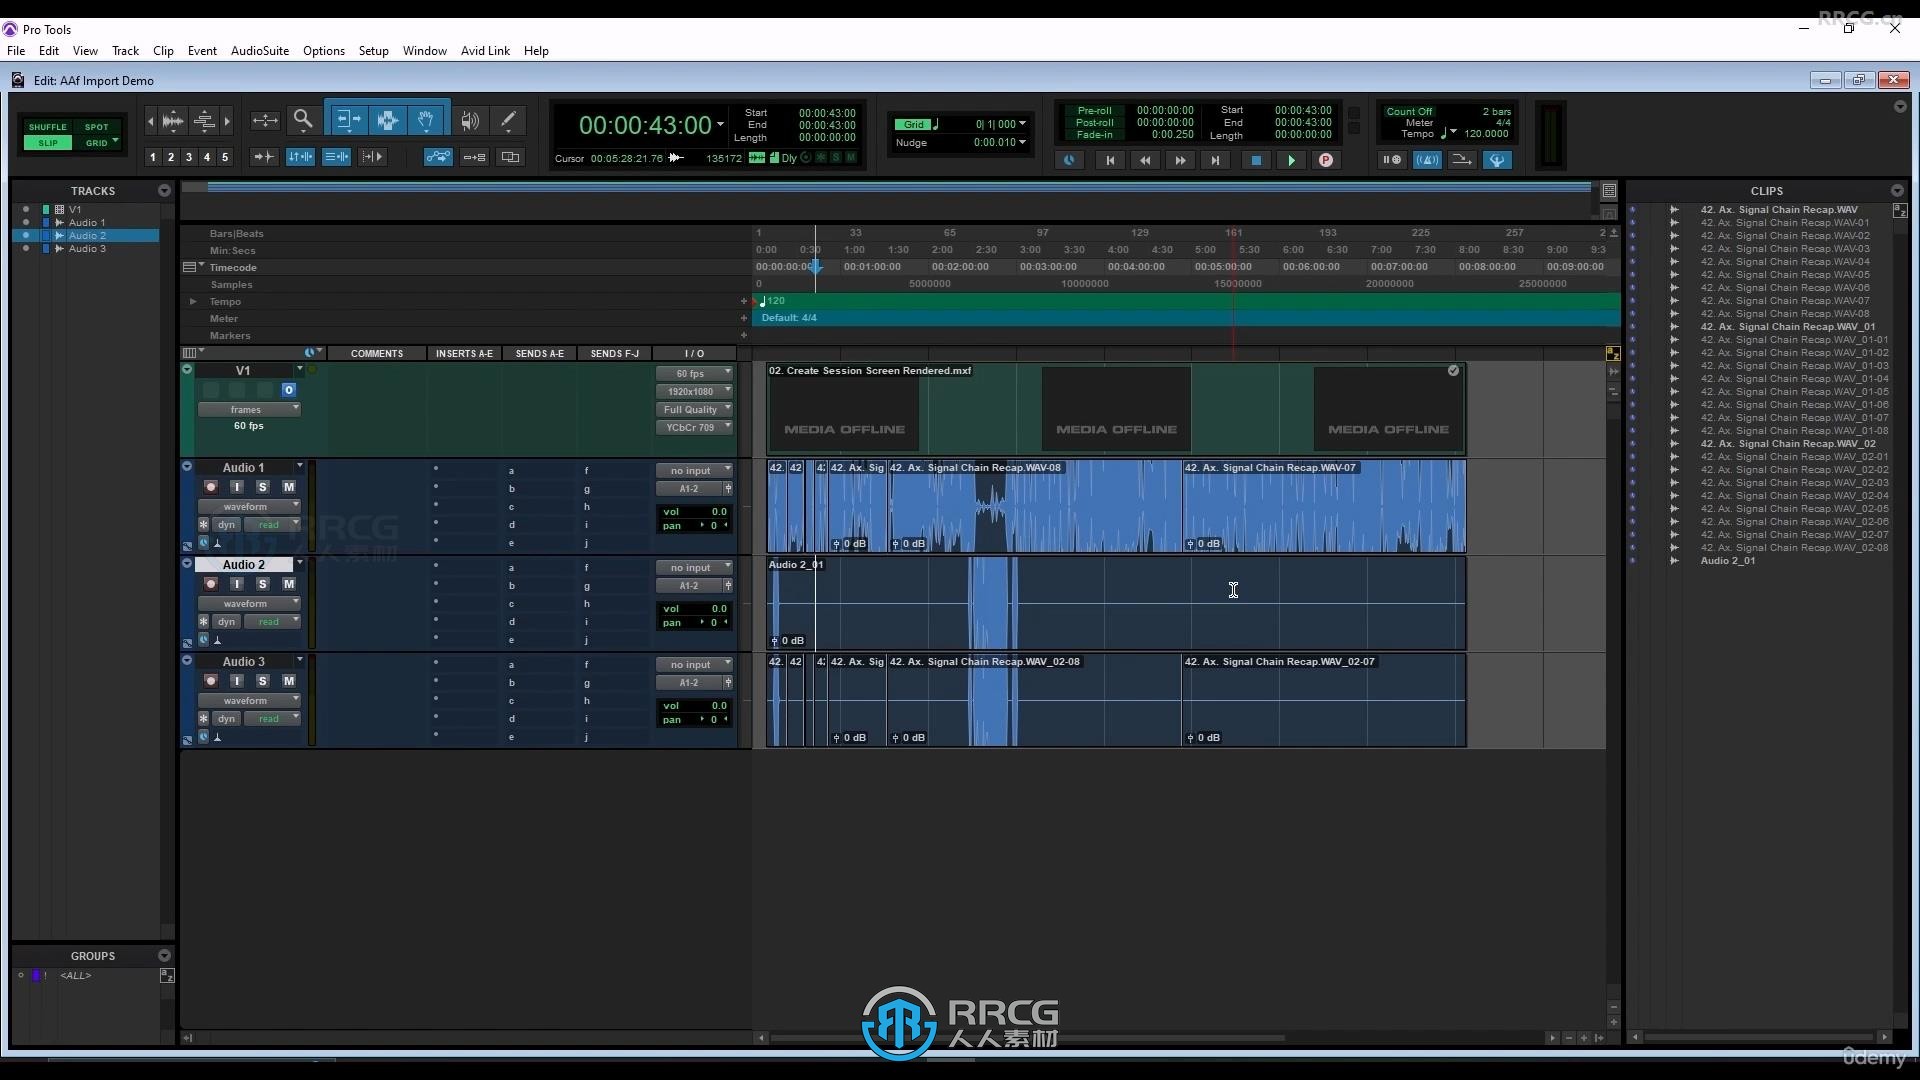This screenshot has height=1080, width=1920.
Task: Click the Fast Forward transport button
Action: [x=1180, y=160]
